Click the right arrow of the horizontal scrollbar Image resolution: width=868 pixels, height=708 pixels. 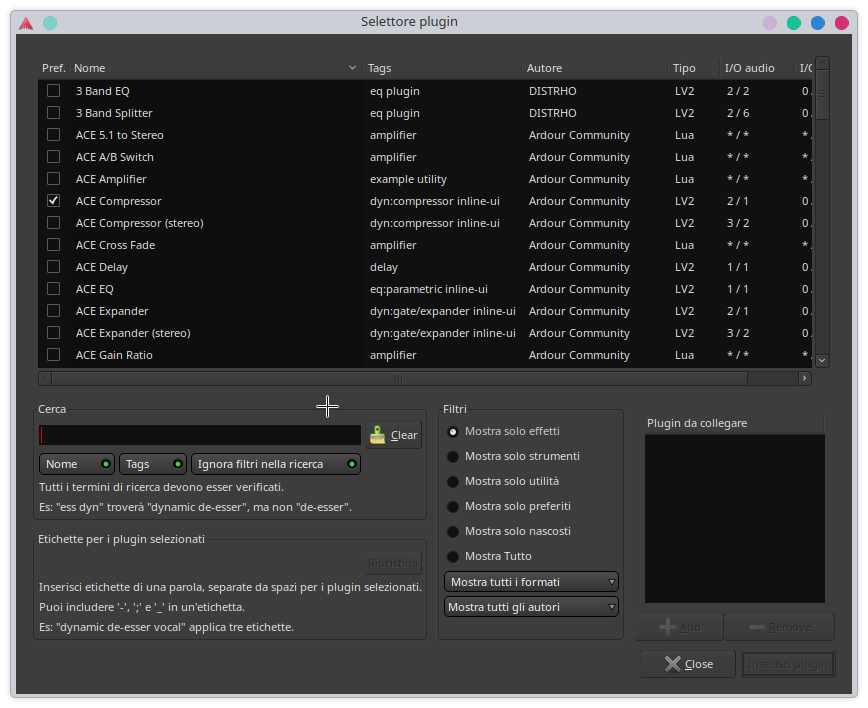pos(805,377)
